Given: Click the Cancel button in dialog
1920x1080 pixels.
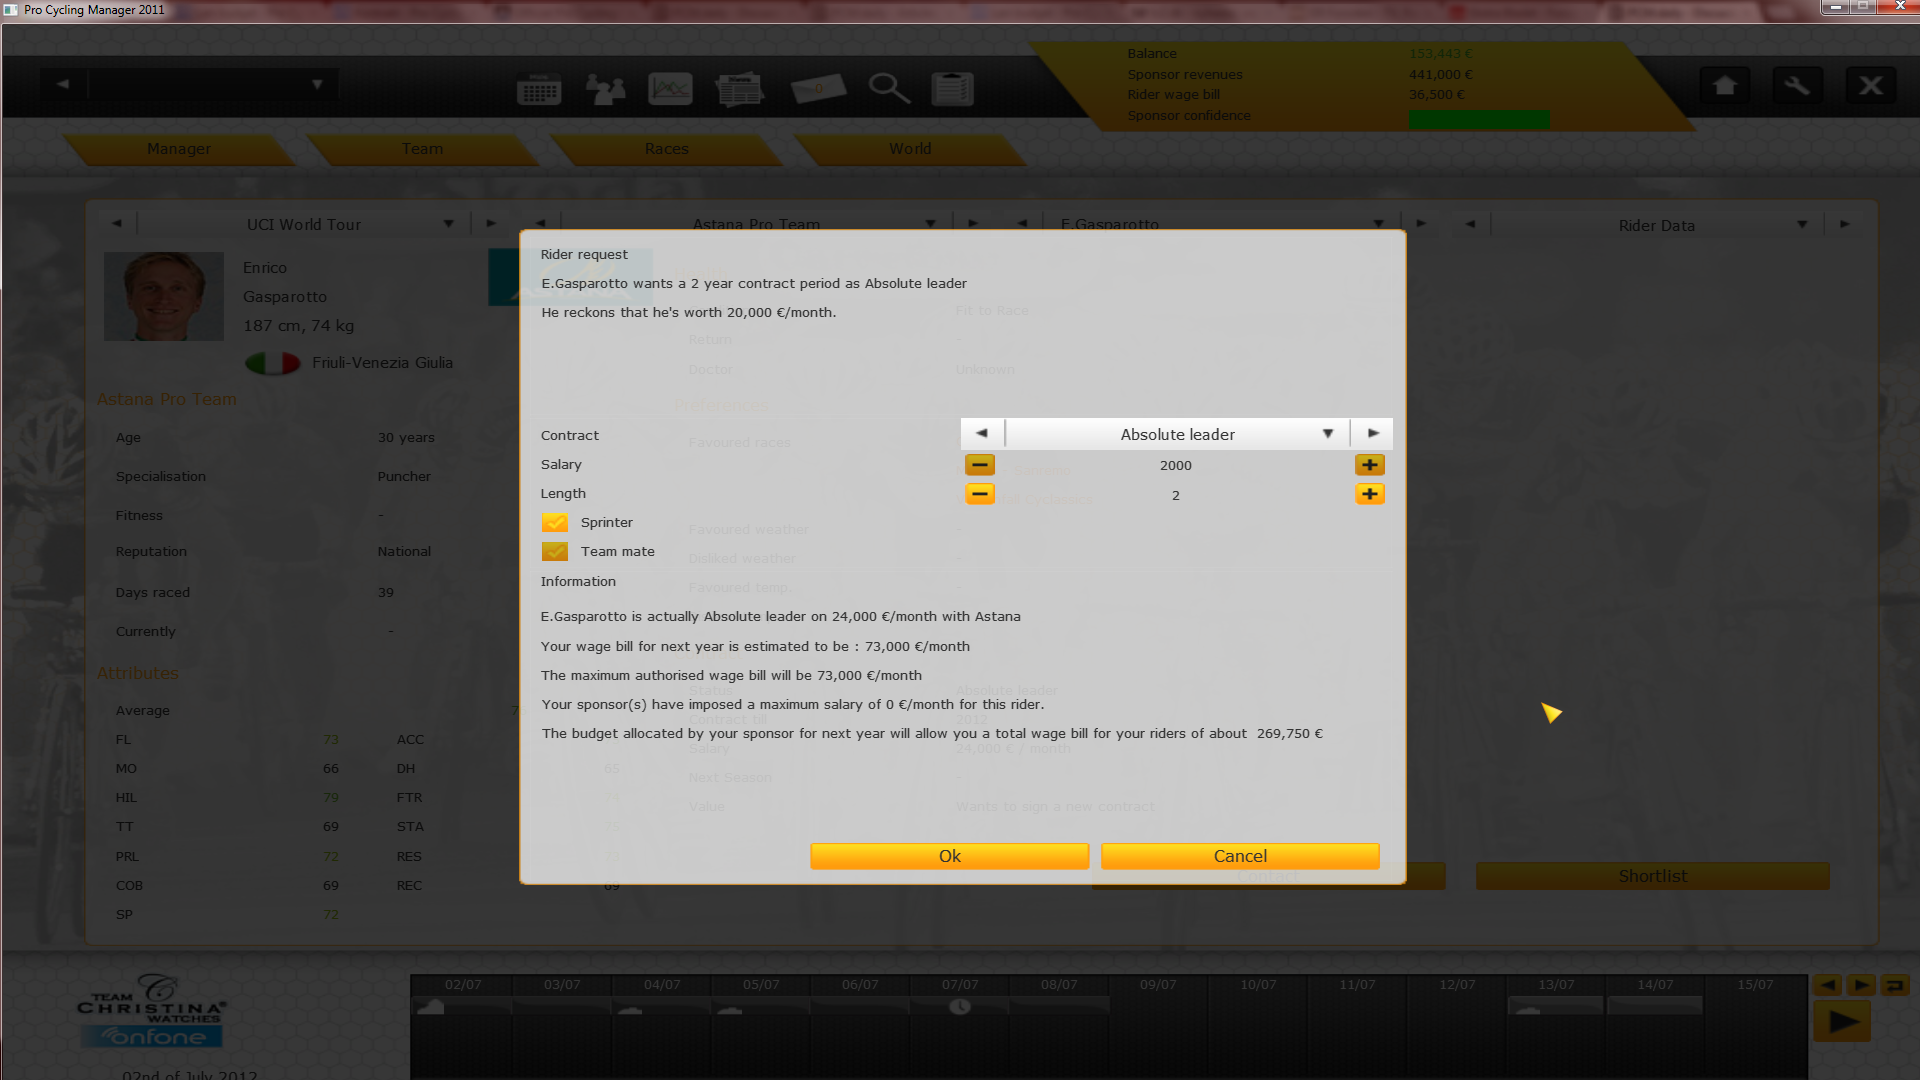Looking at the screenshot, I should tap(1239, 856).
